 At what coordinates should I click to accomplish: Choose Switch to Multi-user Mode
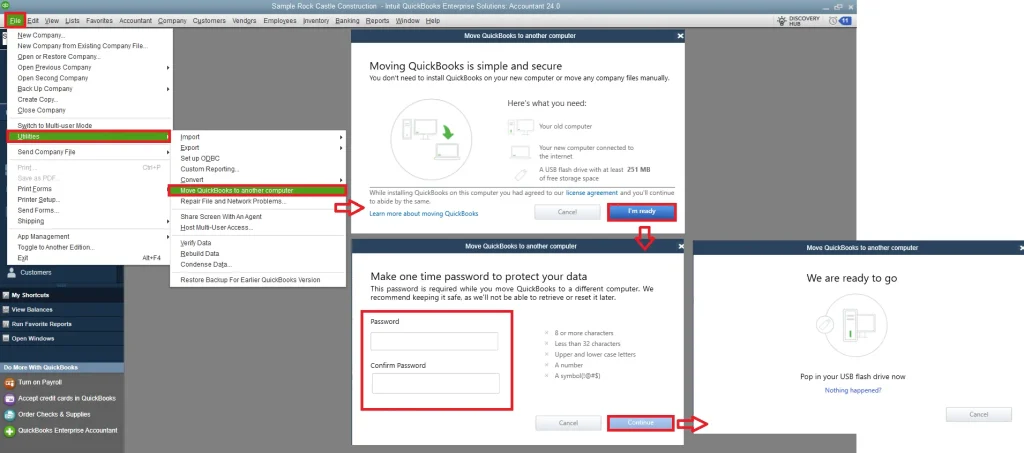click(x=55, y=125)
